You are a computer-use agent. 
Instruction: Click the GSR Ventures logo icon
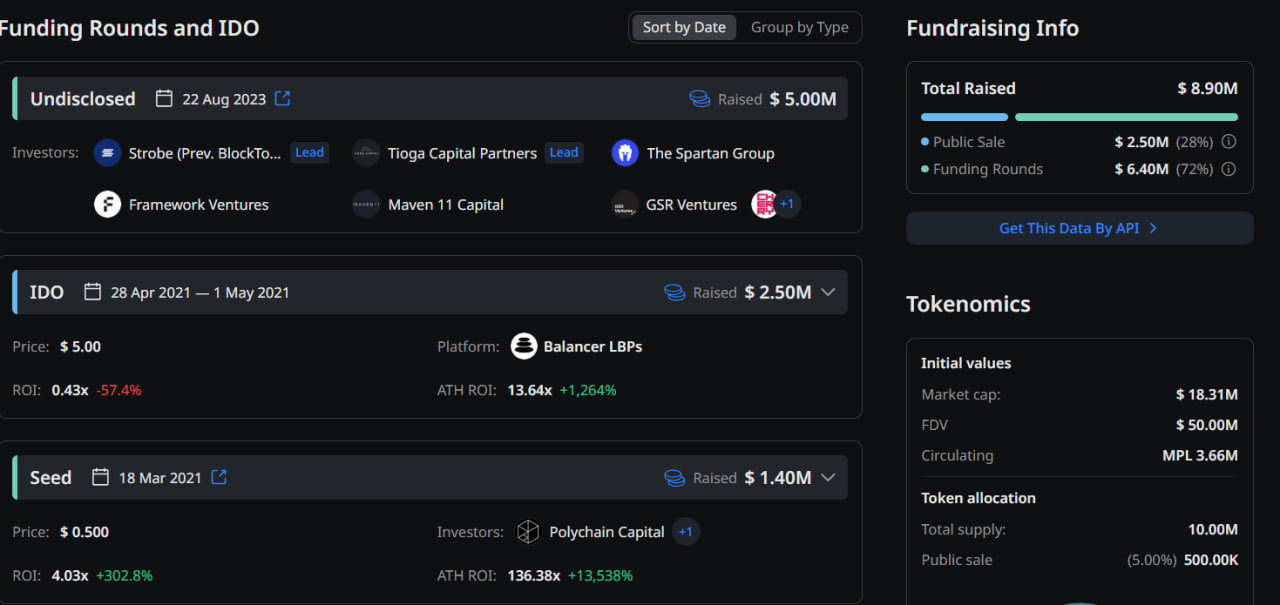(x=625, y=205)
